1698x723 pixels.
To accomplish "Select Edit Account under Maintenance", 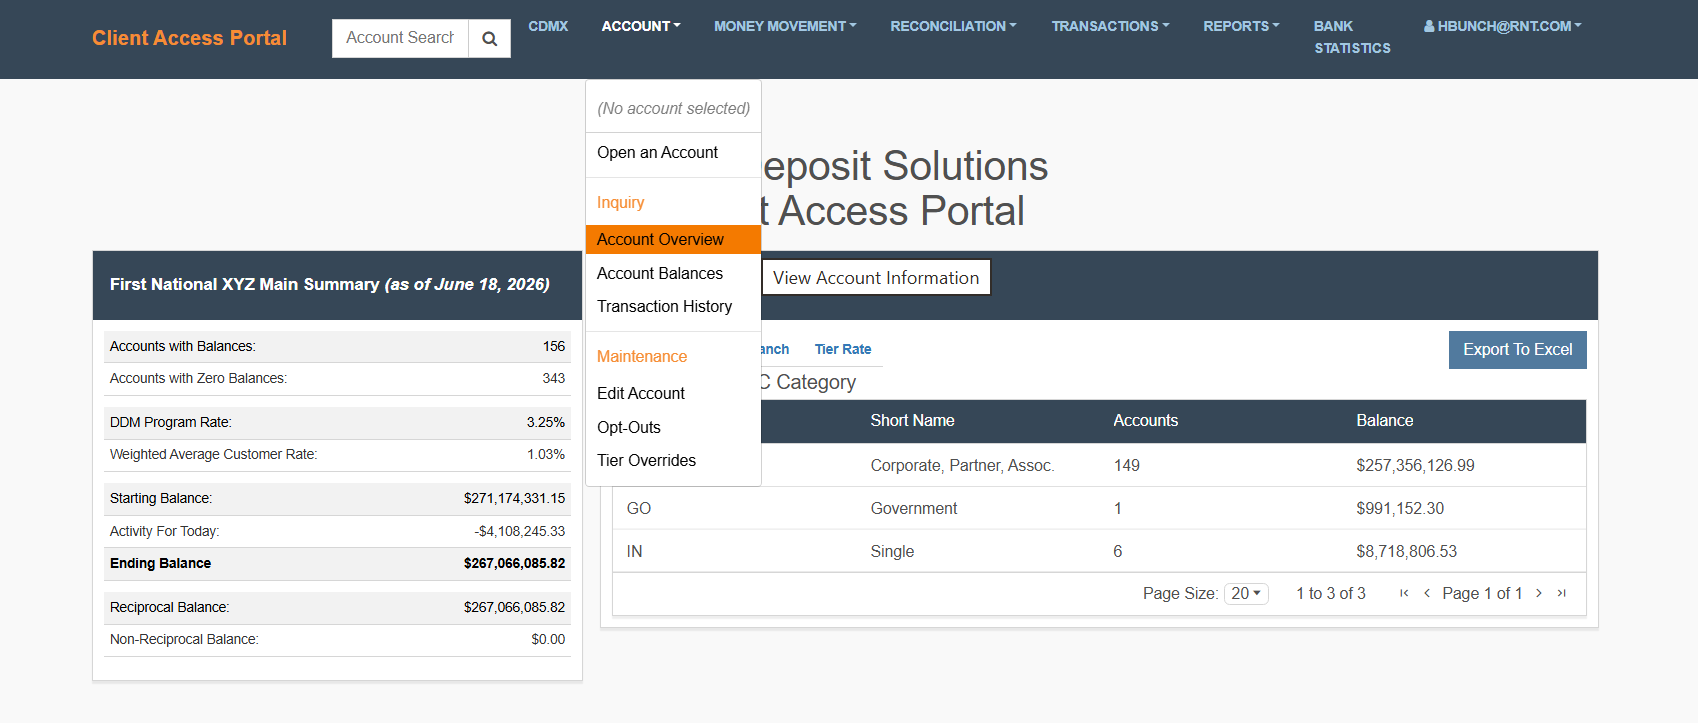I will click(673, 393).
